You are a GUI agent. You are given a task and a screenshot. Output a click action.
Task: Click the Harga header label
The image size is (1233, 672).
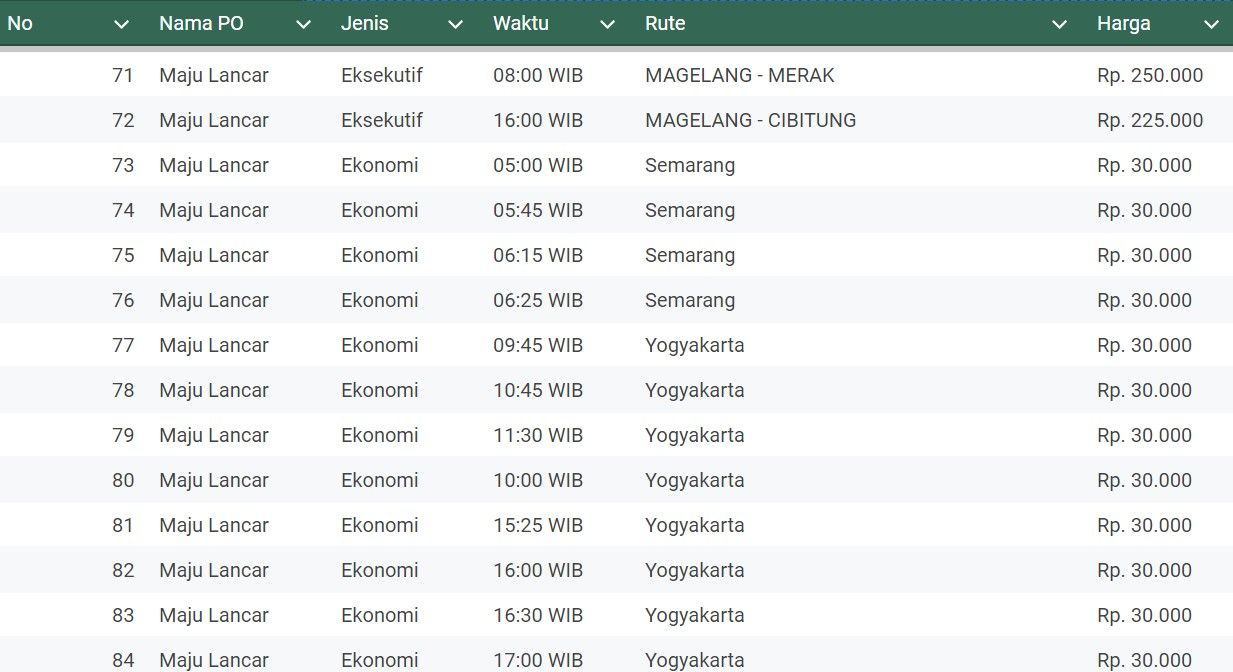tap(1124, 23)
